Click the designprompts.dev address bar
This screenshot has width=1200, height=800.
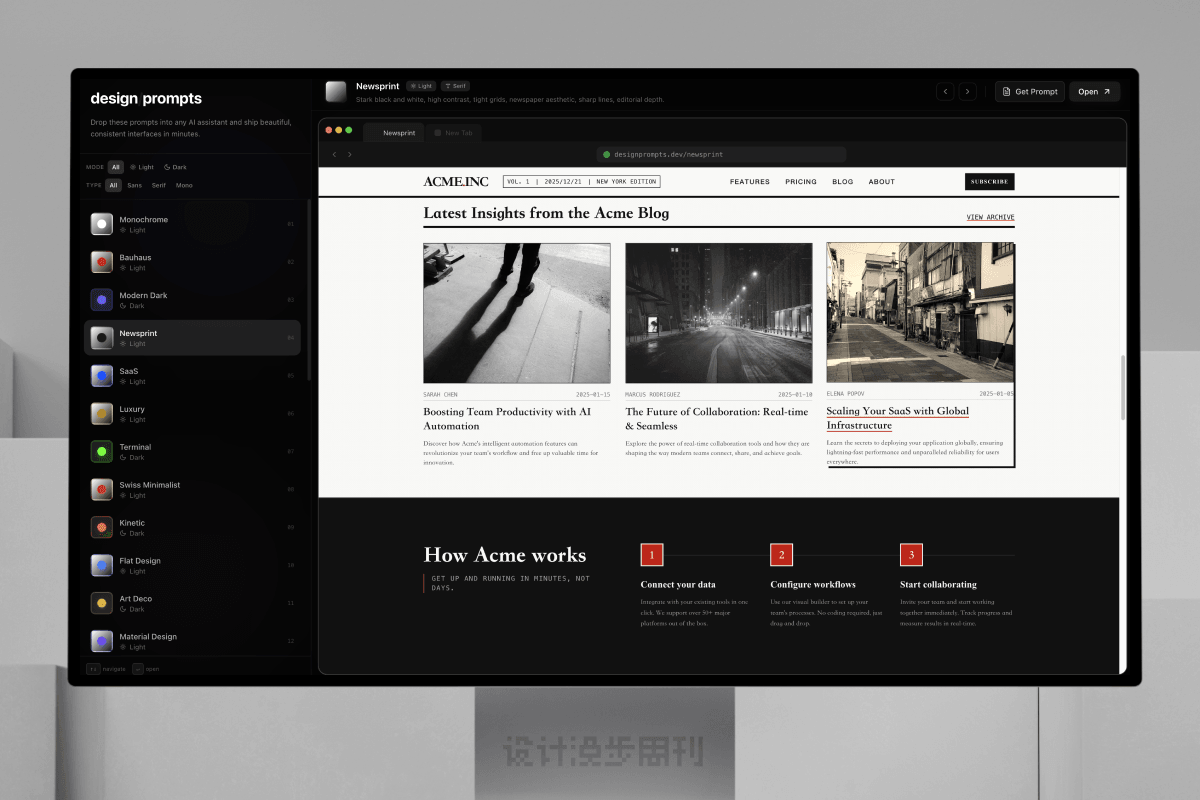click(x=722, y=155)
